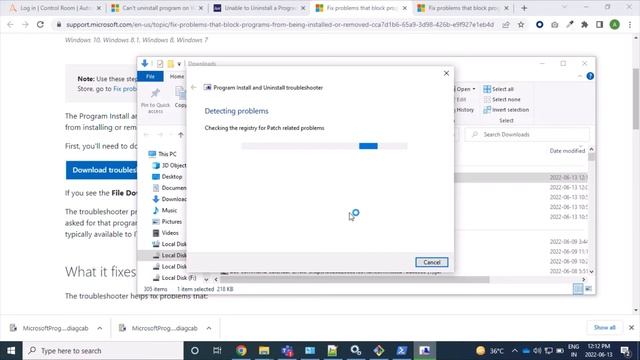The image size is (640, 360).
Task: Open the File tab in File Explorer
Action: (150, 76)
